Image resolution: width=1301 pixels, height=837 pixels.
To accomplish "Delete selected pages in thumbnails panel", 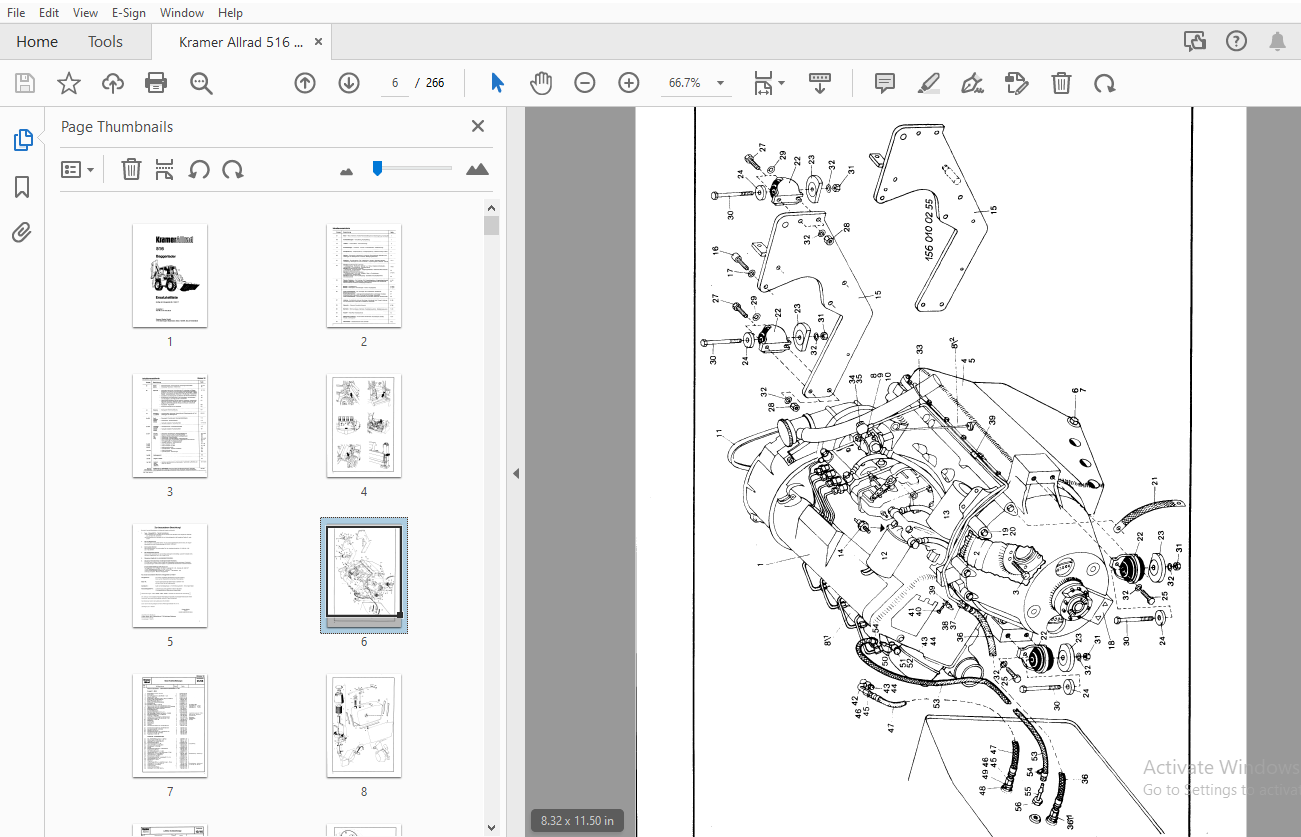I will pyautogui.click(x=131, y=169).
